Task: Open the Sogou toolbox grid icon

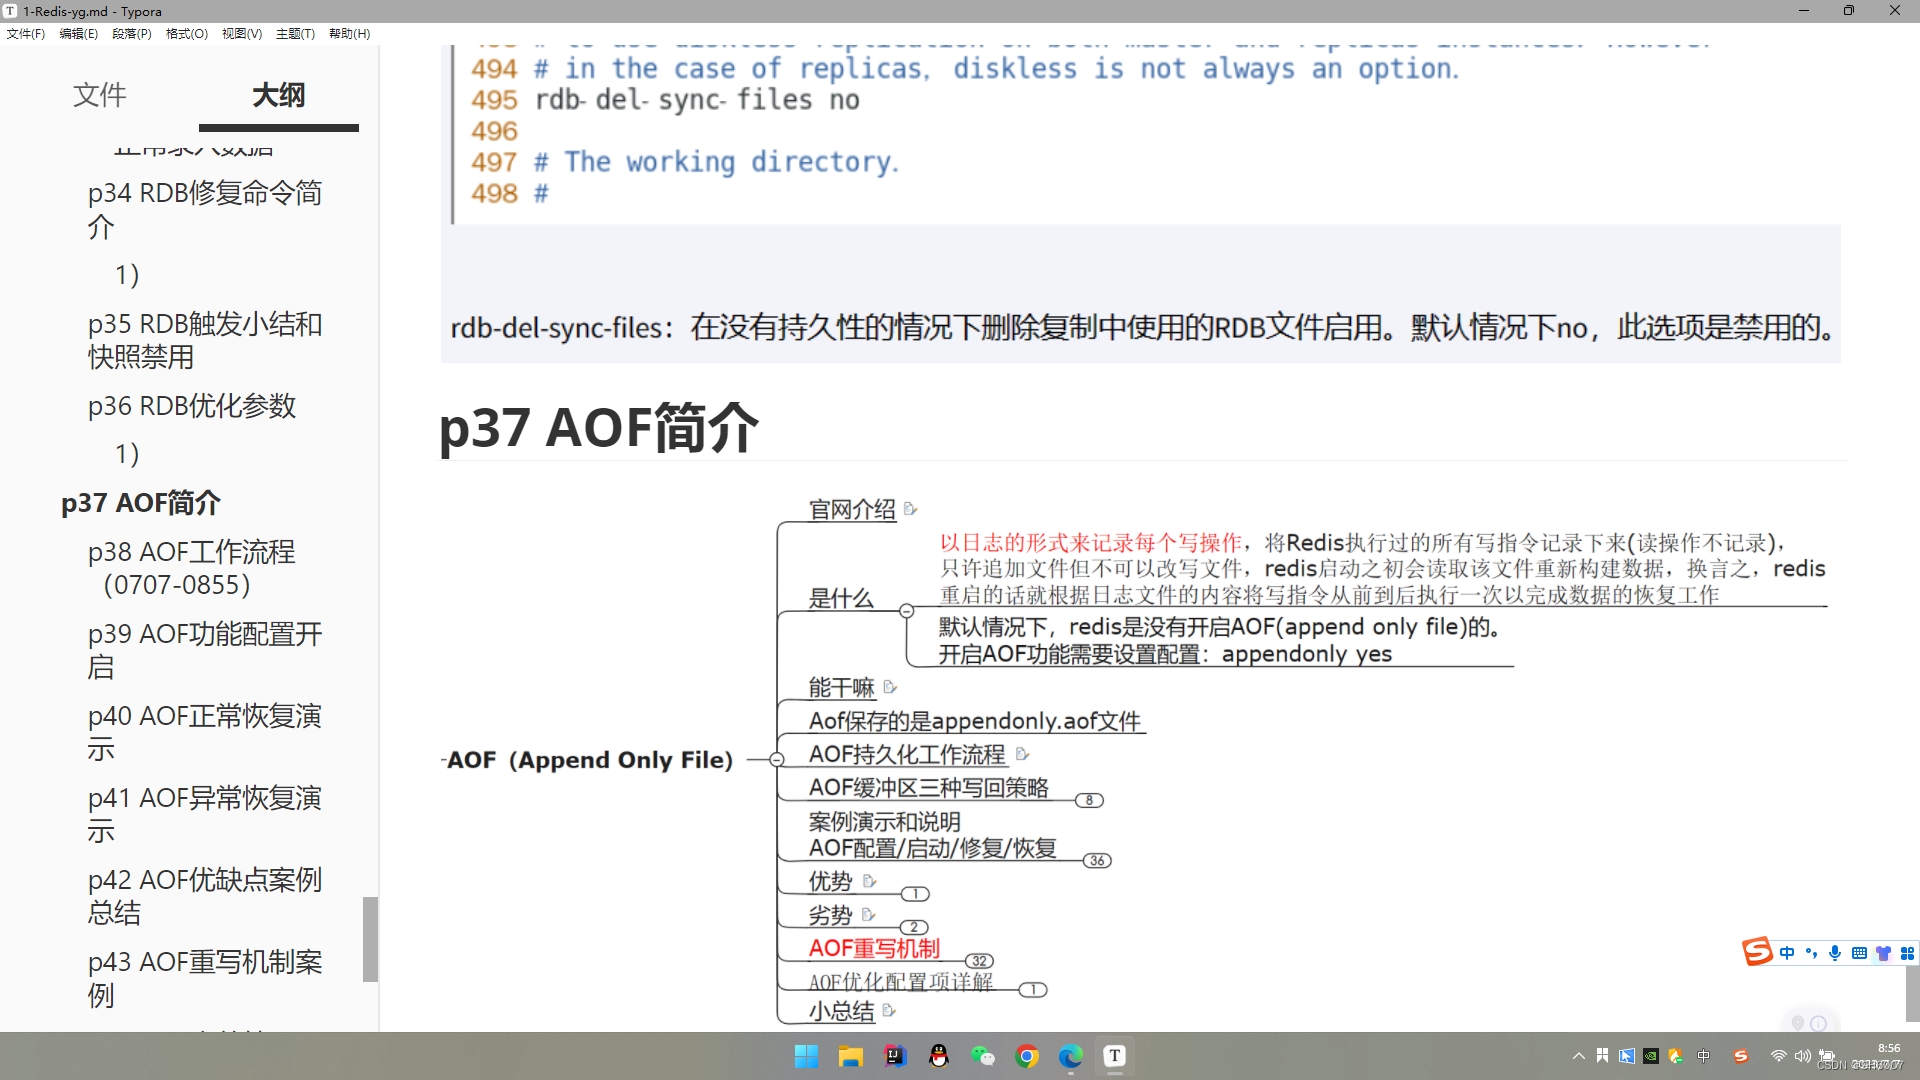Action: point(1910,952)
